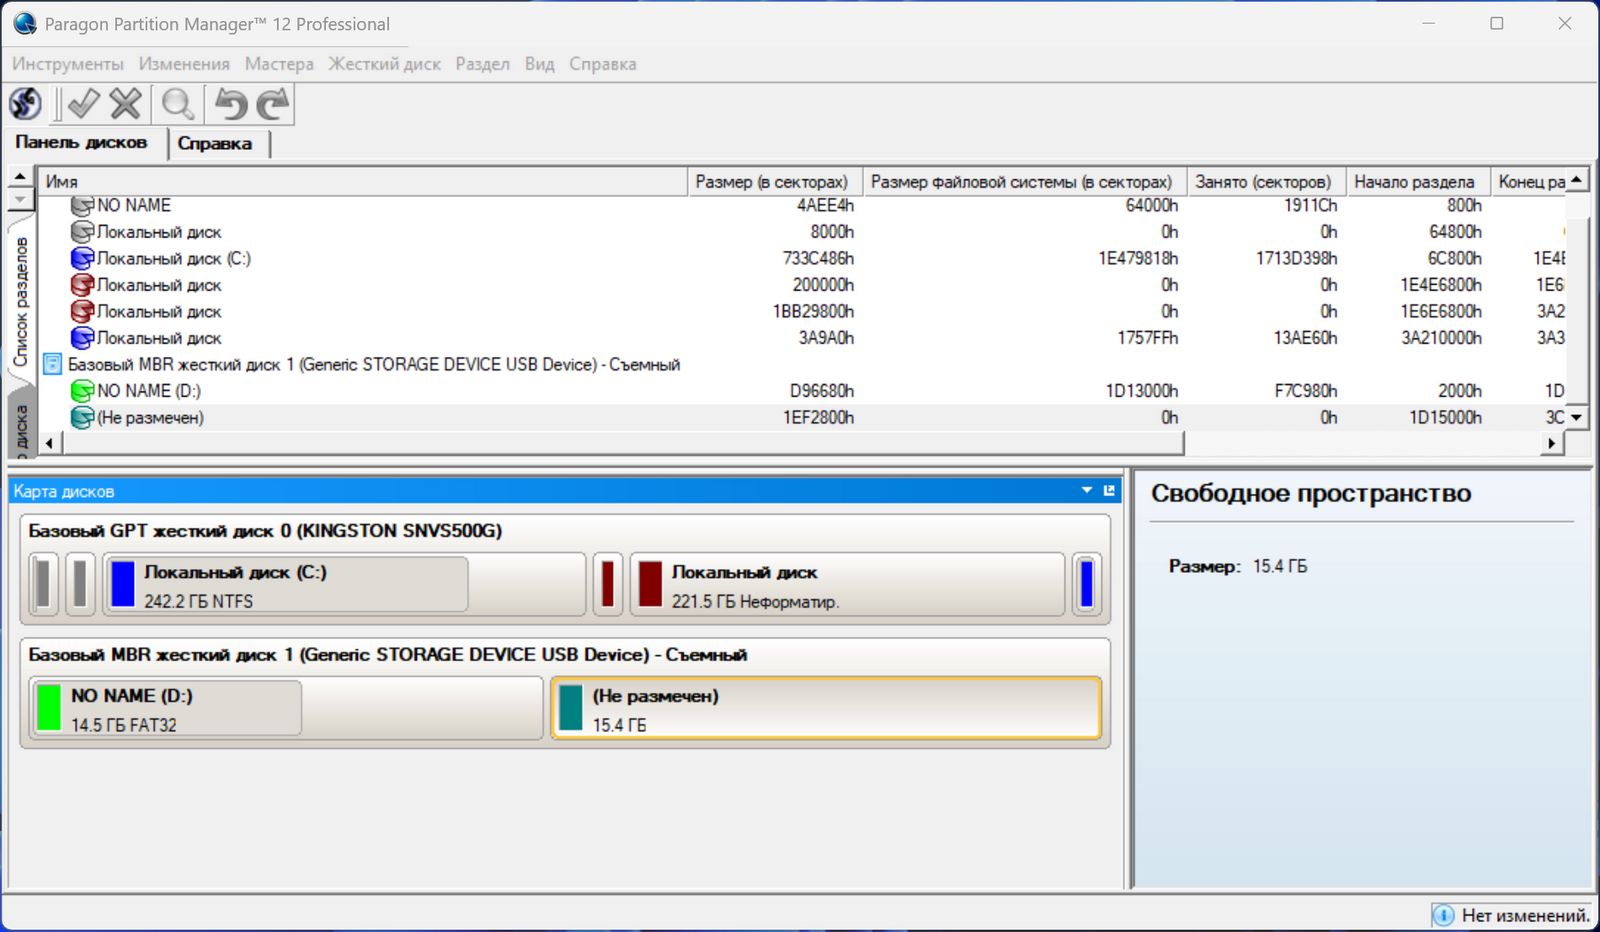Image resolution: width=1600 pixels, height=932 pixels.
Task: Sort by the Имя column header
Action: point(362,182)
